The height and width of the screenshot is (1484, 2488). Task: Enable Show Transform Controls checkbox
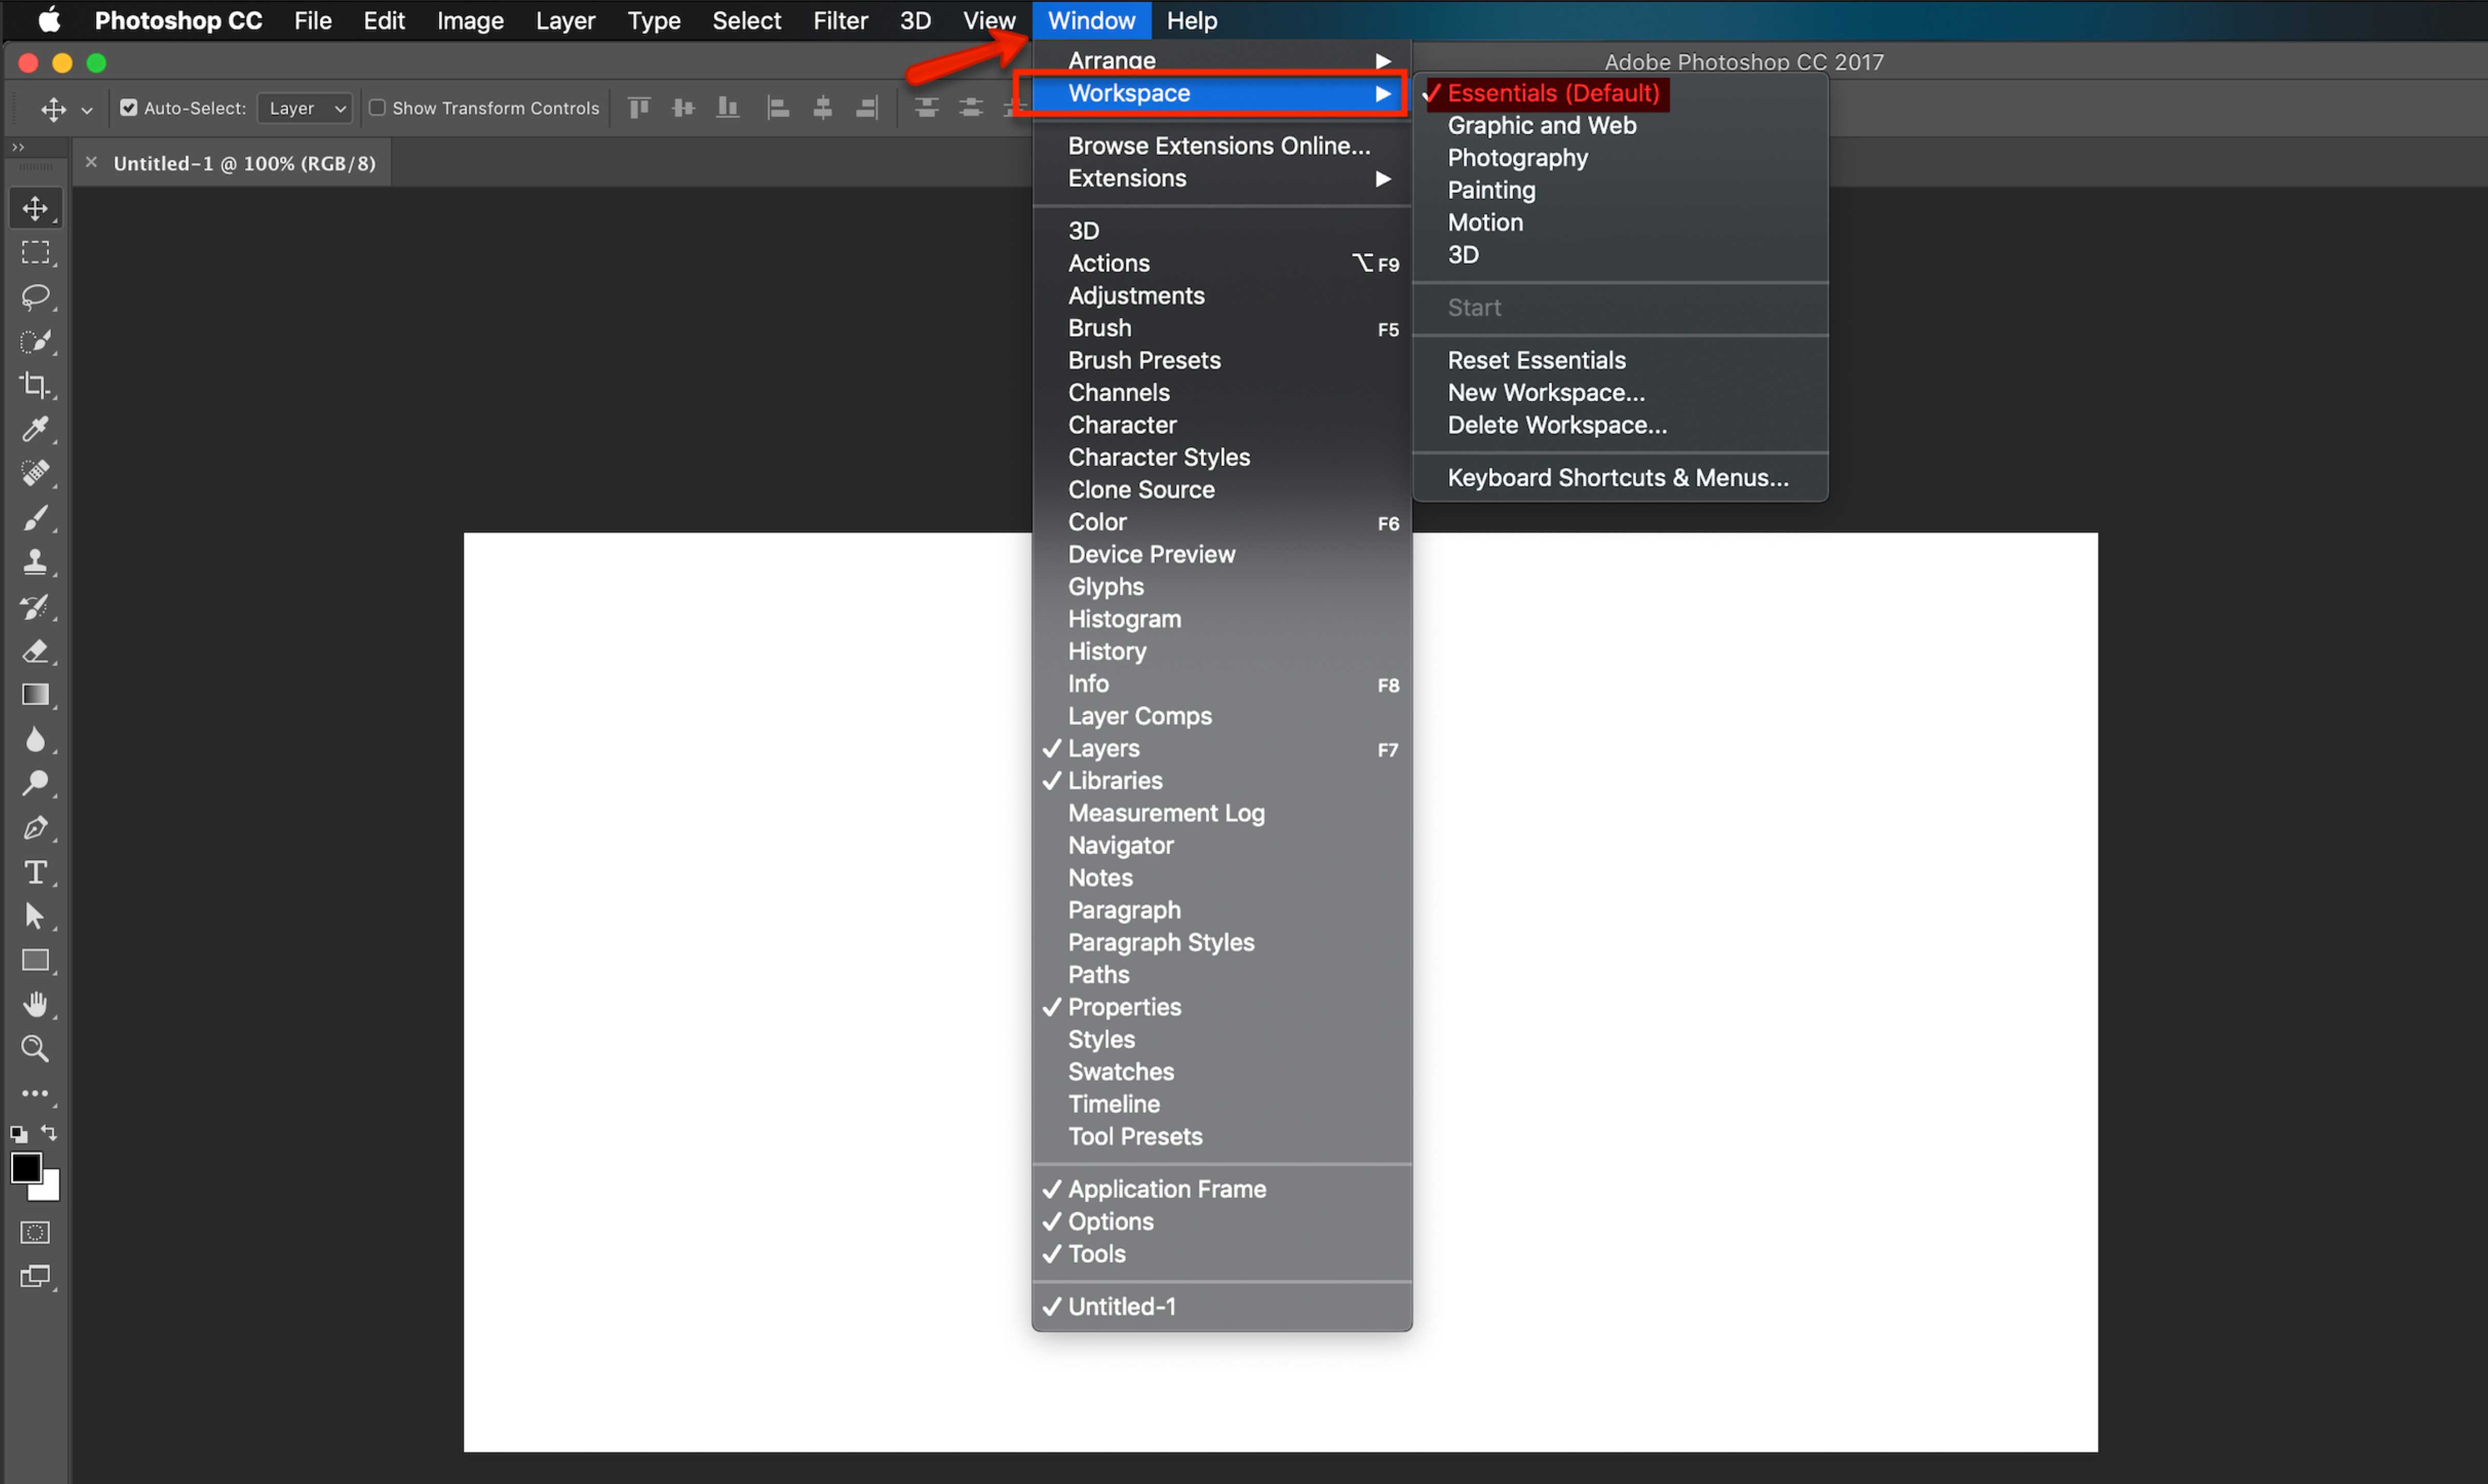(377, 108)
